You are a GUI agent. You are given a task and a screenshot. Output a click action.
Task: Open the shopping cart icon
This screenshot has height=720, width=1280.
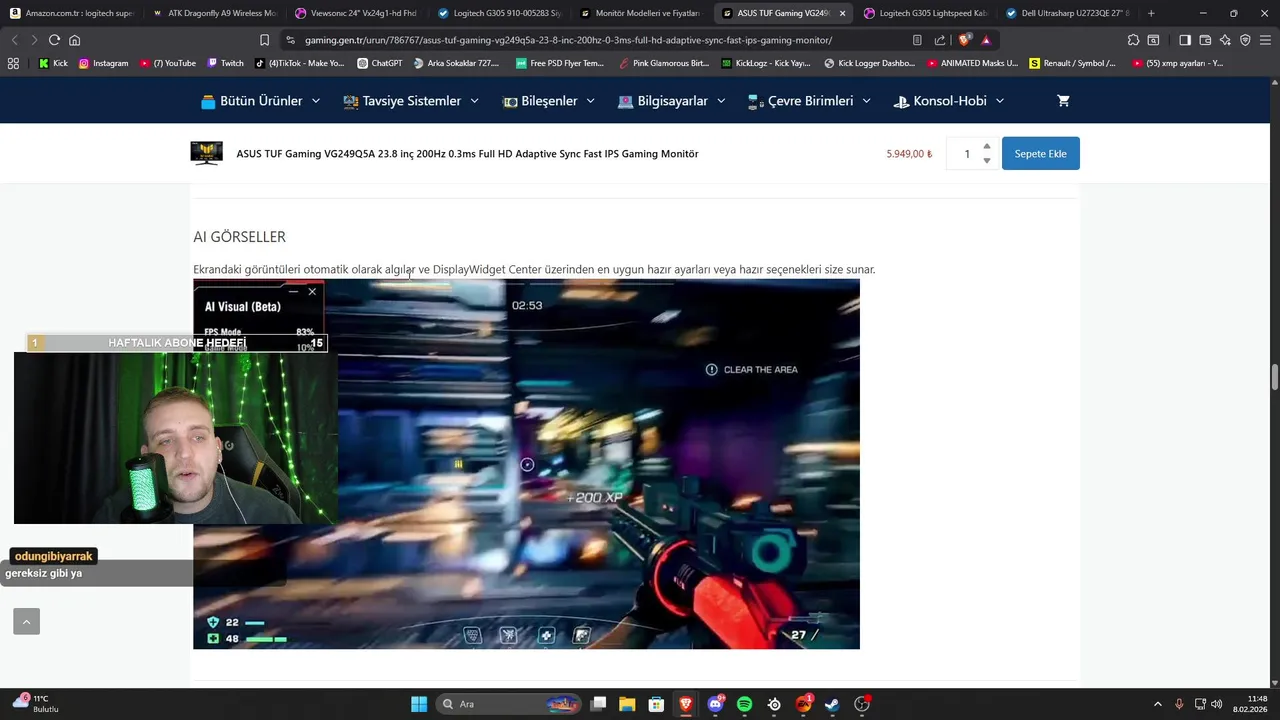[1063, 101]
